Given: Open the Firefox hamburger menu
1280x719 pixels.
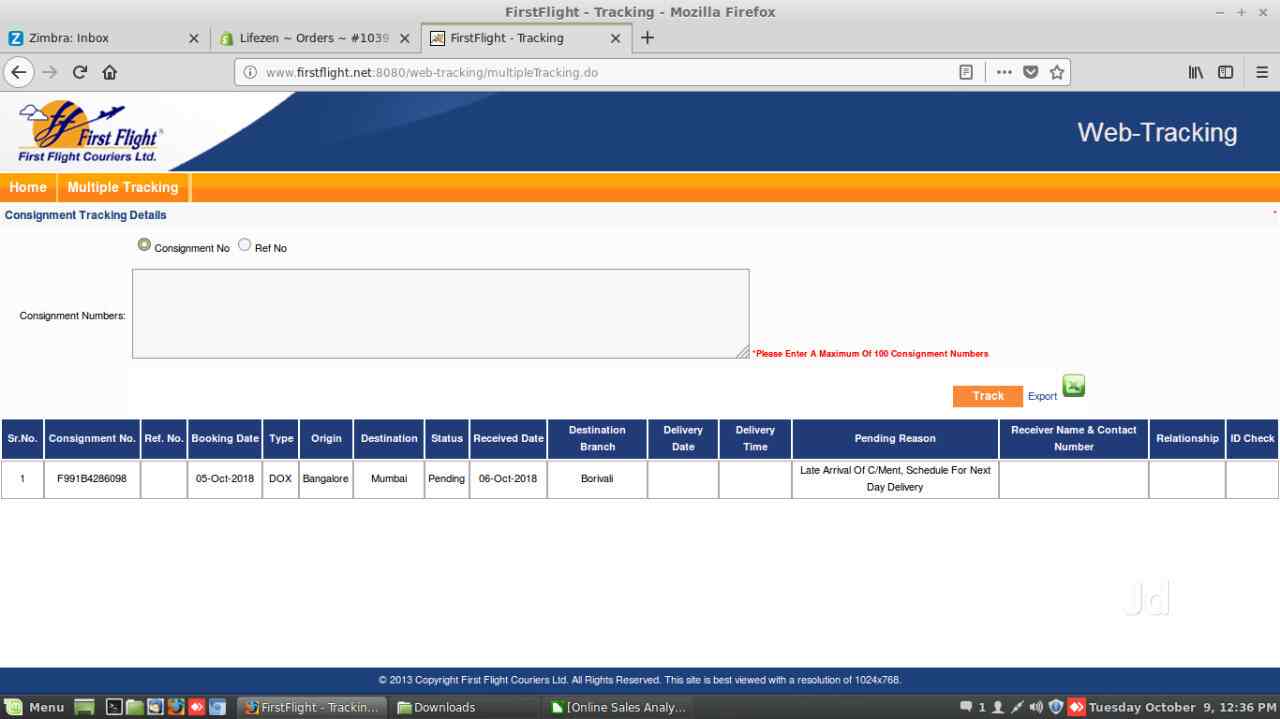Looking at the screenshot, I should point(1262,71).
